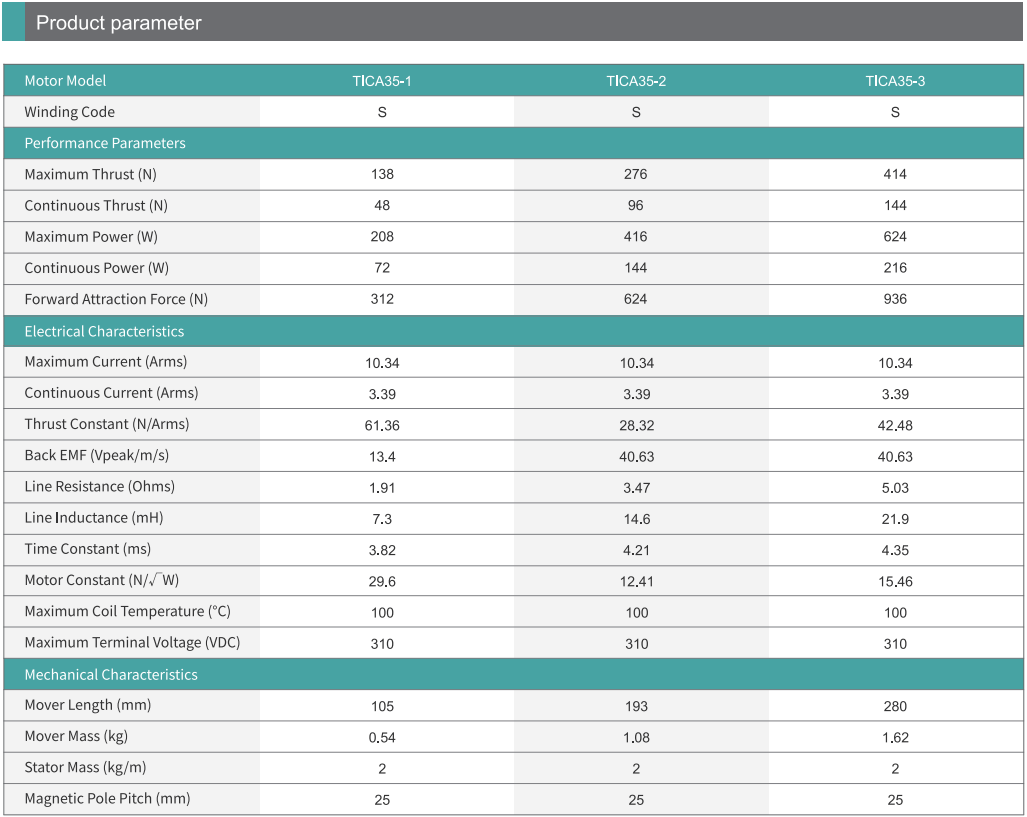The image size is (1027, 817).
Task: Select the Line Resistance value 5.03
Action: pyautogui.click(x=895, y=488)
